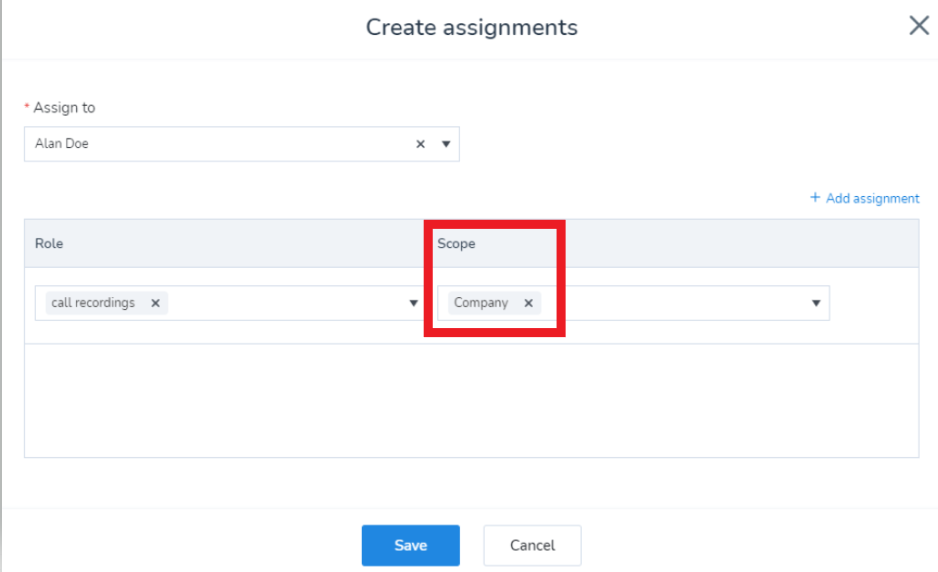Viewport: 938px width, 572px height.
Task: Remove the Company scope tag
Action: tap(528, 303)
